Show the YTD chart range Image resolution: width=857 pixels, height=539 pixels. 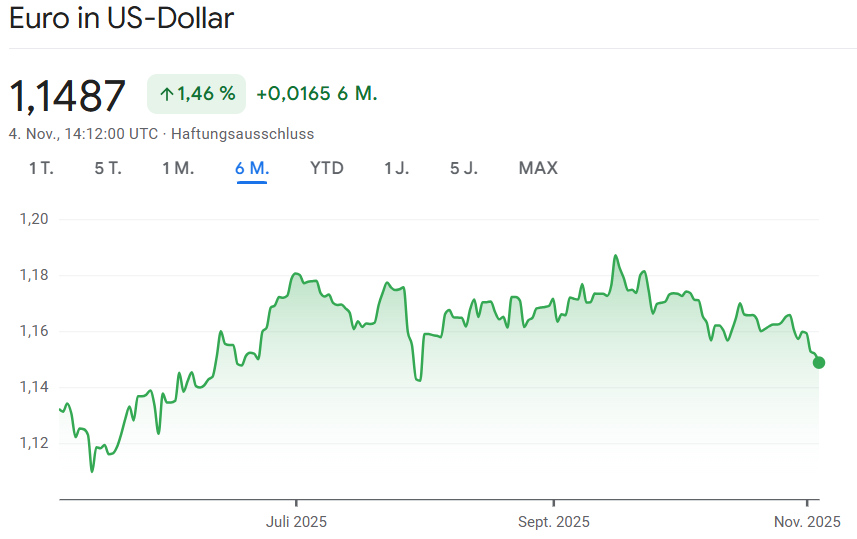click(x=327, y=168)
